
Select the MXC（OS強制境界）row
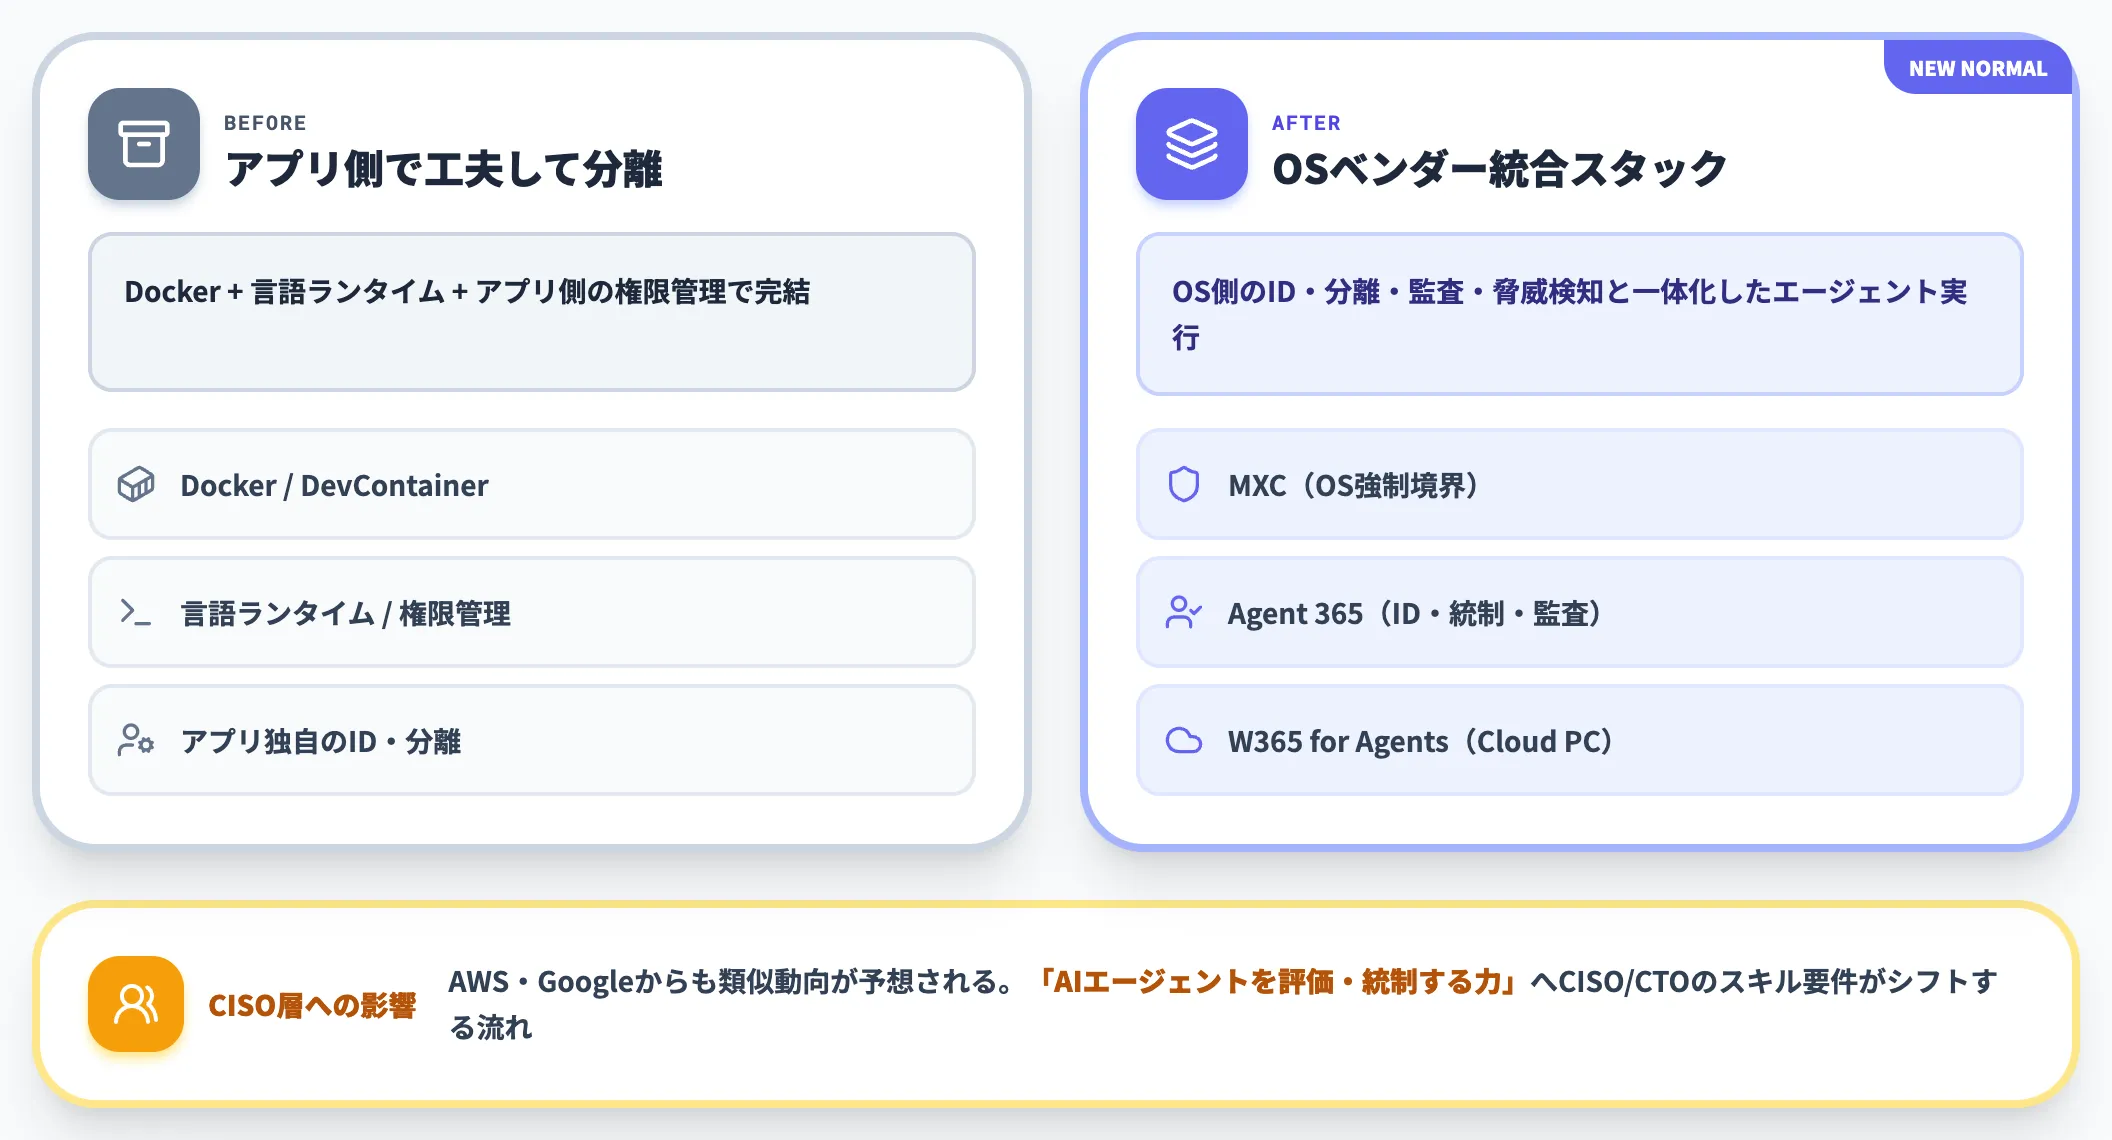tap(1580, 485)
